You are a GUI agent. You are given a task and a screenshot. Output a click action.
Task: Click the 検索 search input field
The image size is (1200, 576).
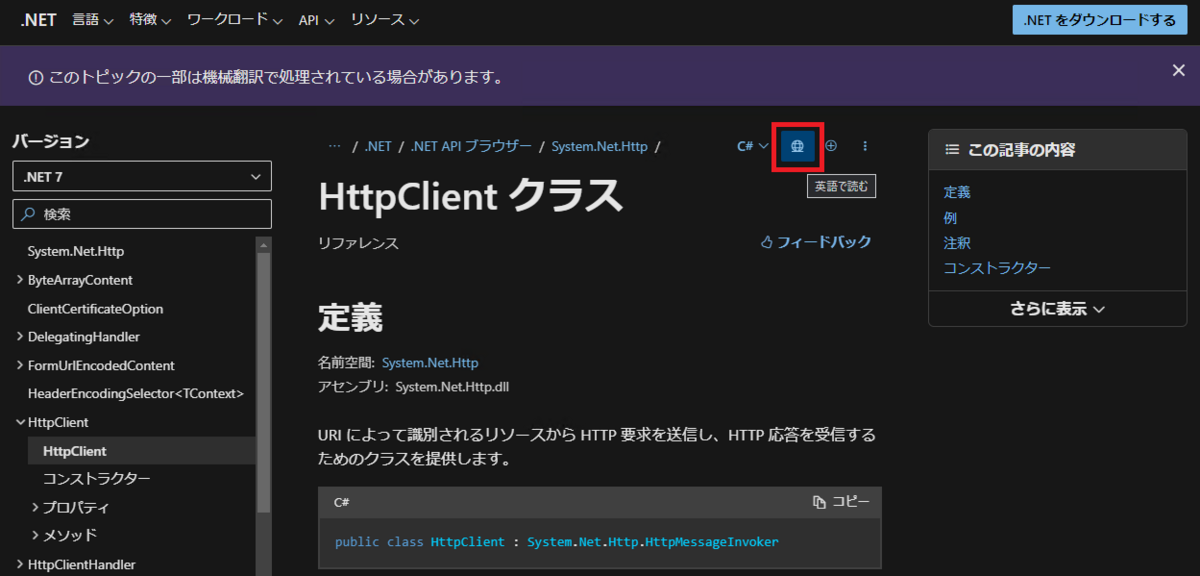142,214
